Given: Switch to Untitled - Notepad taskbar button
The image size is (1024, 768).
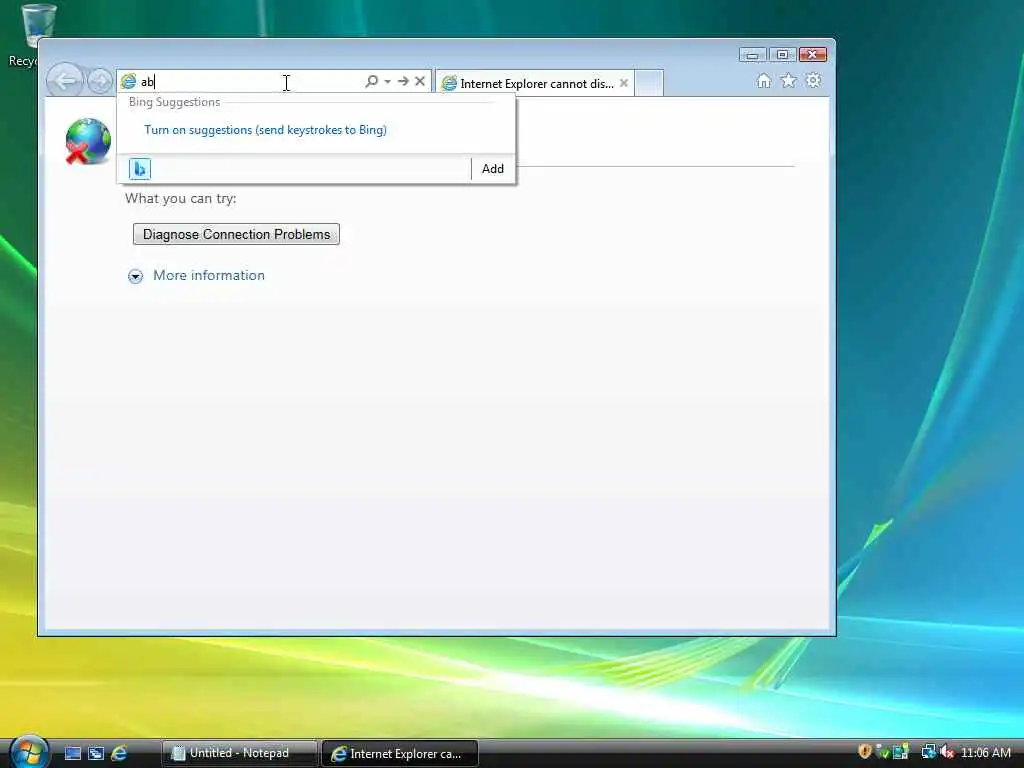Looking at the screenshot, I should point(239,753).
